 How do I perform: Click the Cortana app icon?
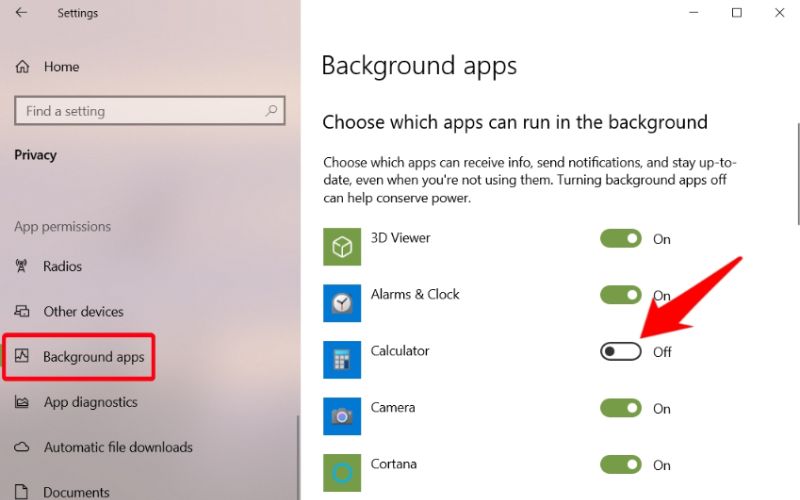point(342,473)
